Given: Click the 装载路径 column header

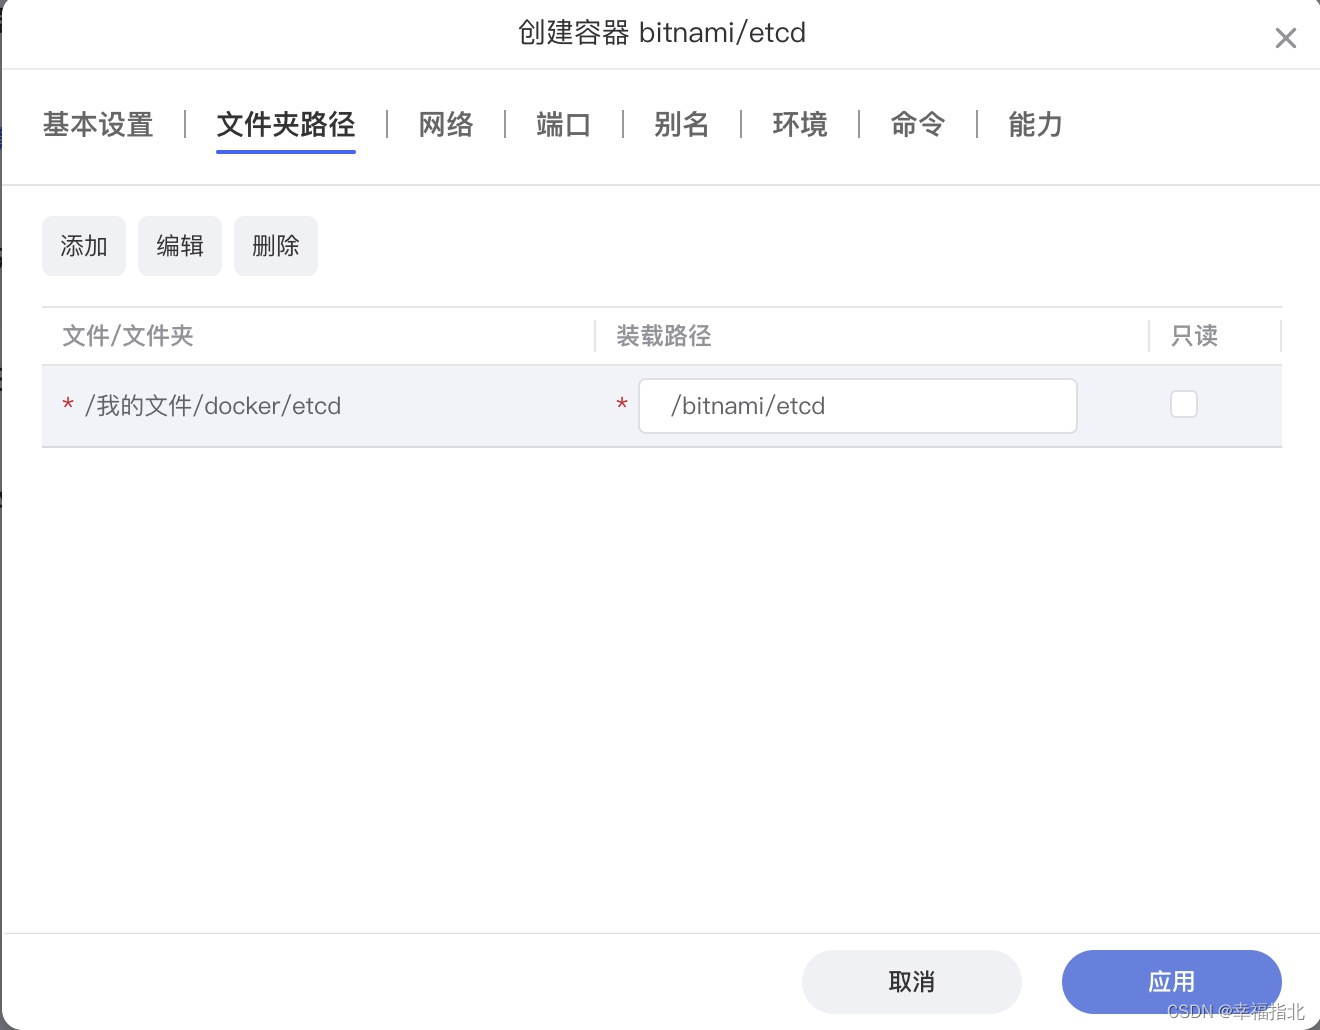Looking at the screenshot, I should click(x=664, y=336).
